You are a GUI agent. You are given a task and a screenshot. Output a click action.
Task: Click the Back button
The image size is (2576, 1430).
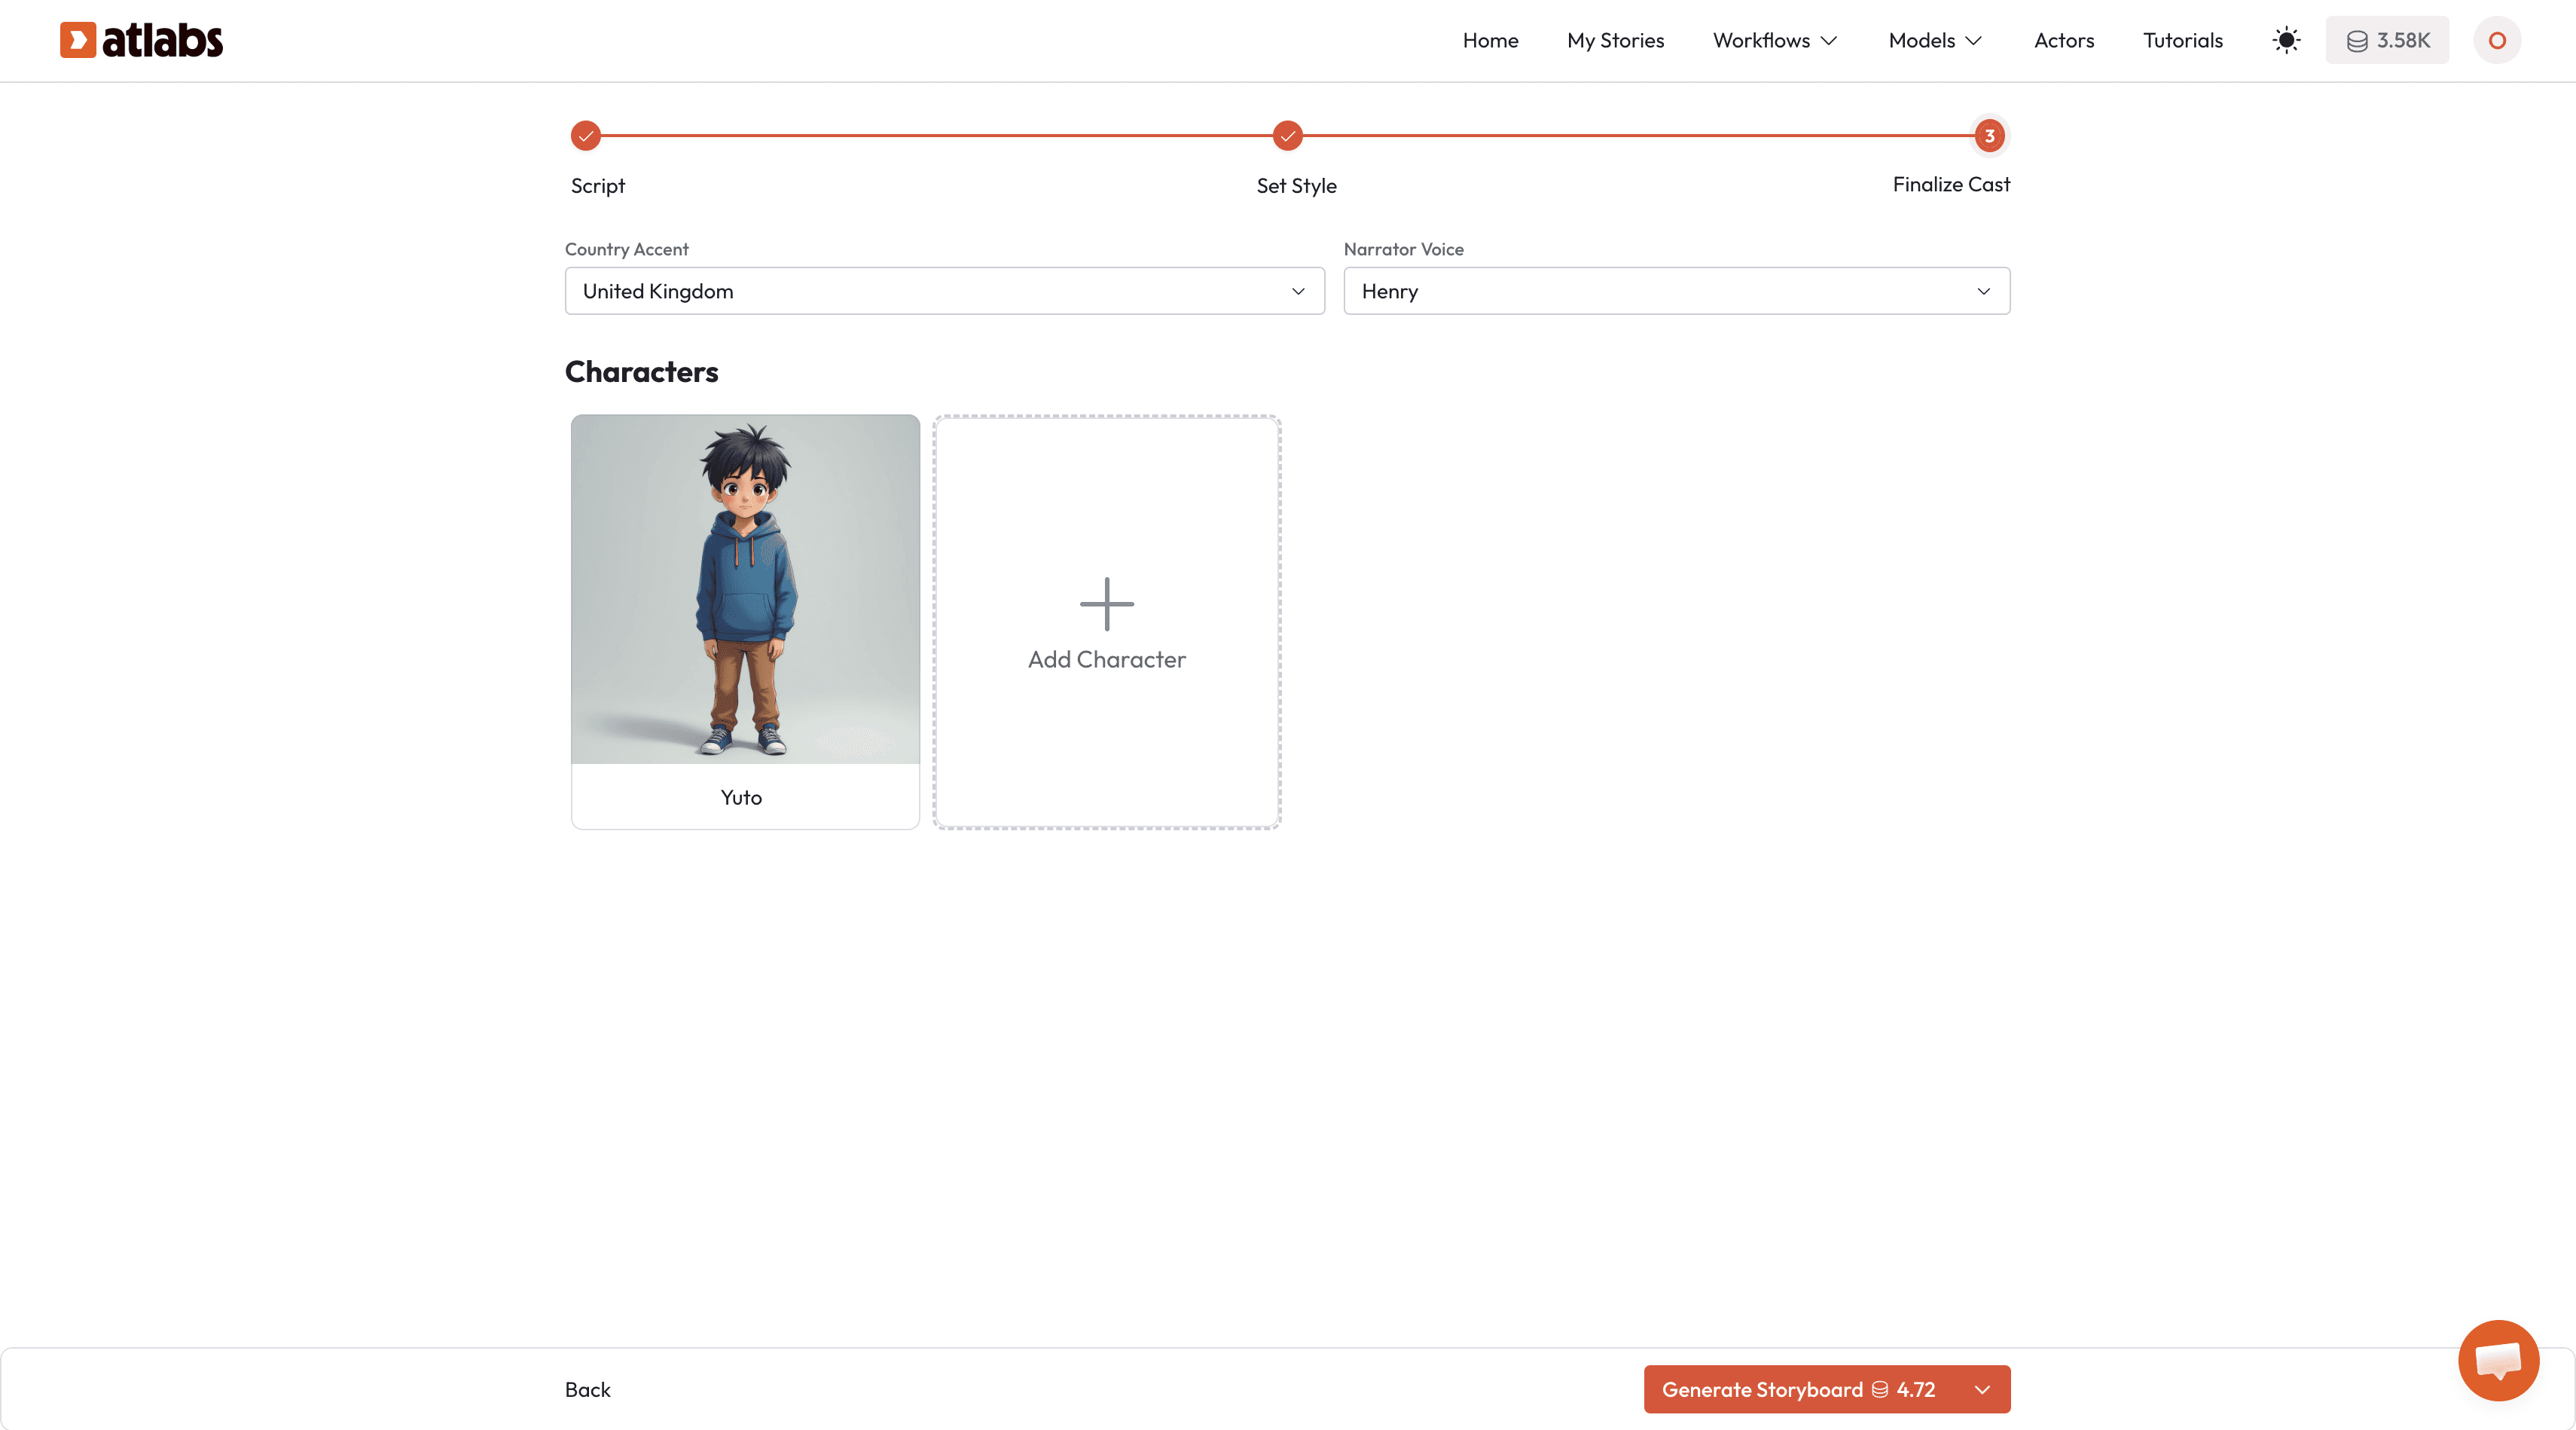tap(587, 1389)
